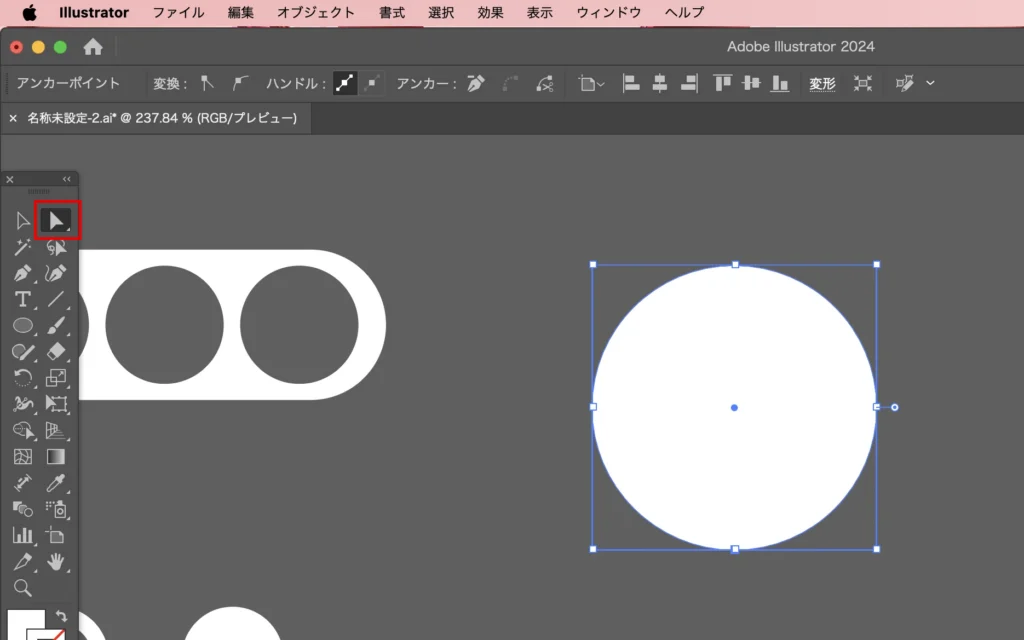Image resolution: width=1024 pixels, height=640 pixels.
Task: Select the Zoom magnifier tool
Action: click(23, 587)
